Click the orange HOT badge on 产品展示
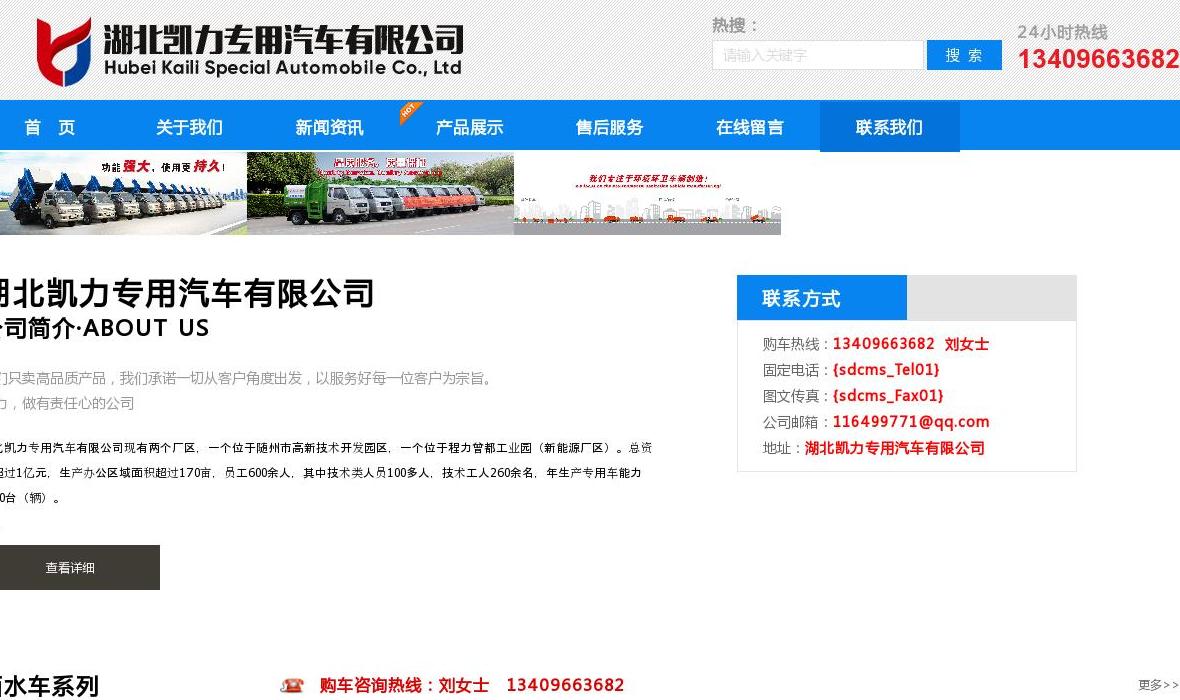Viewport: 1180px width, 700px height. (410, 111)
